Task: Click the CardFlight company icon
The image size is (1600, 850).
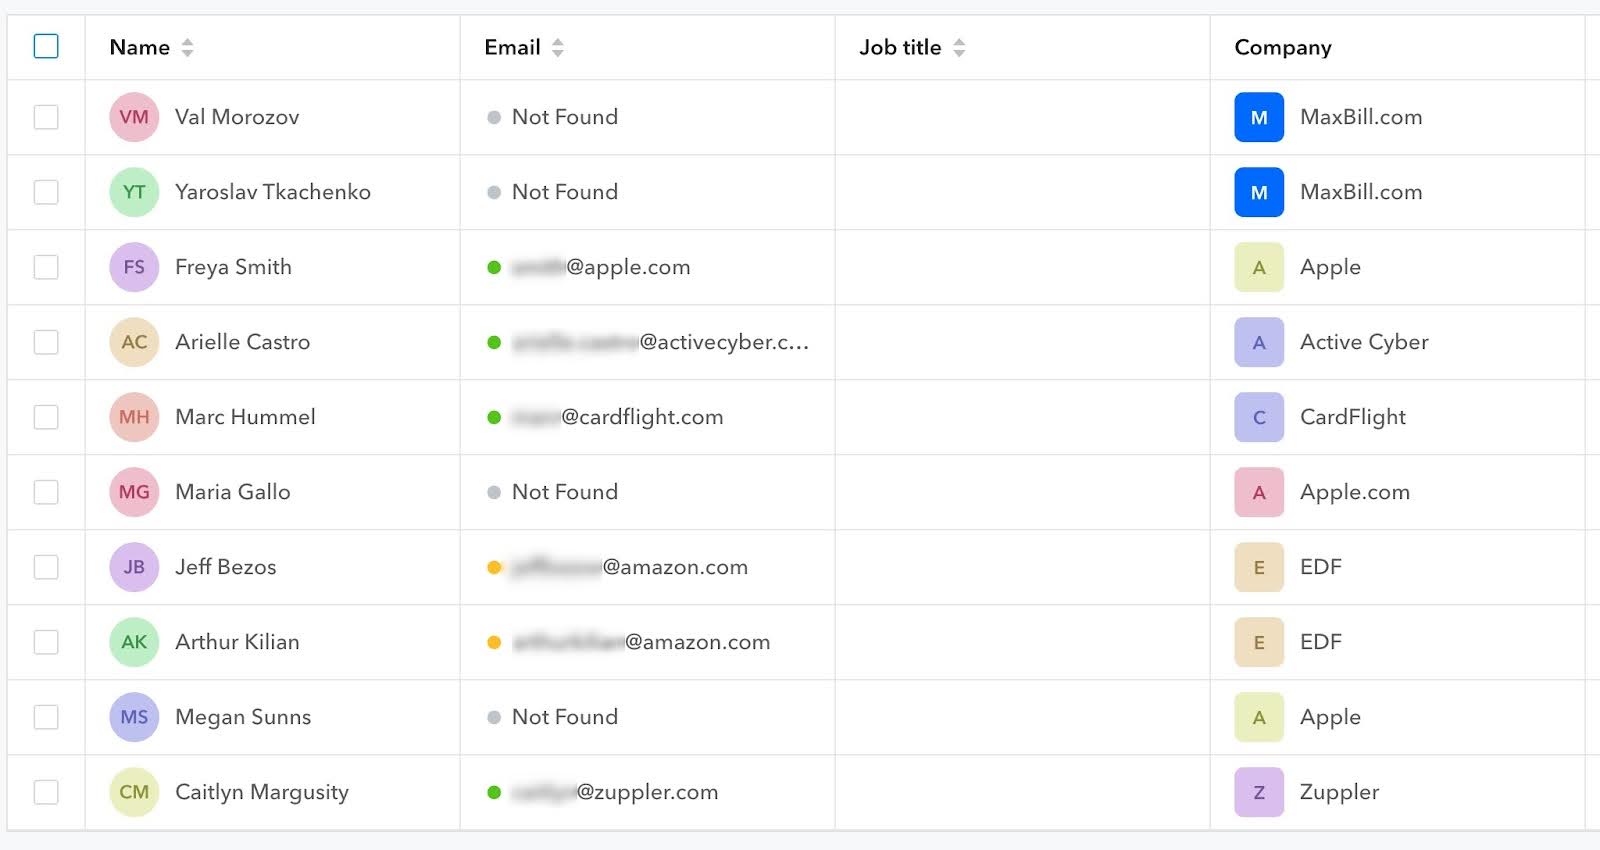Action: point(1259,417)
